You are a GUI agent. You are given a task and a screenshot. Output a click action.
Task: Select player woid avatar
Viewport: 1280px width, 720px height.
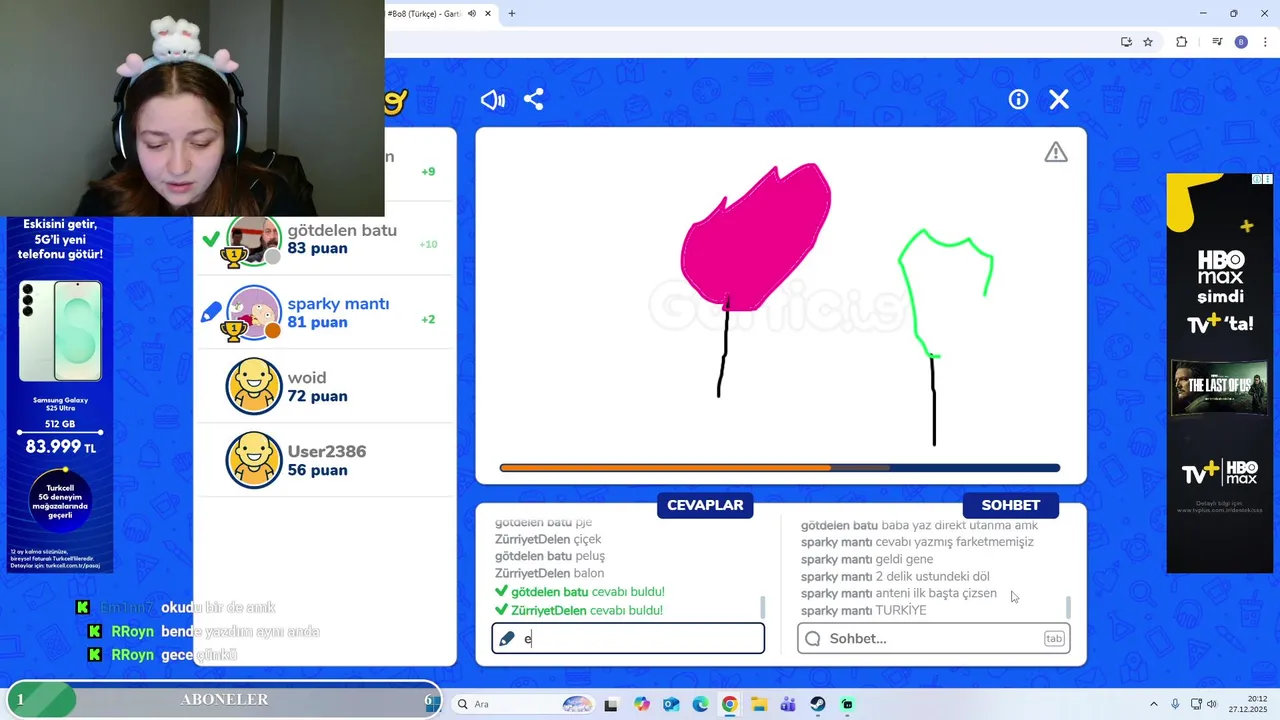(x=254, y=386)
